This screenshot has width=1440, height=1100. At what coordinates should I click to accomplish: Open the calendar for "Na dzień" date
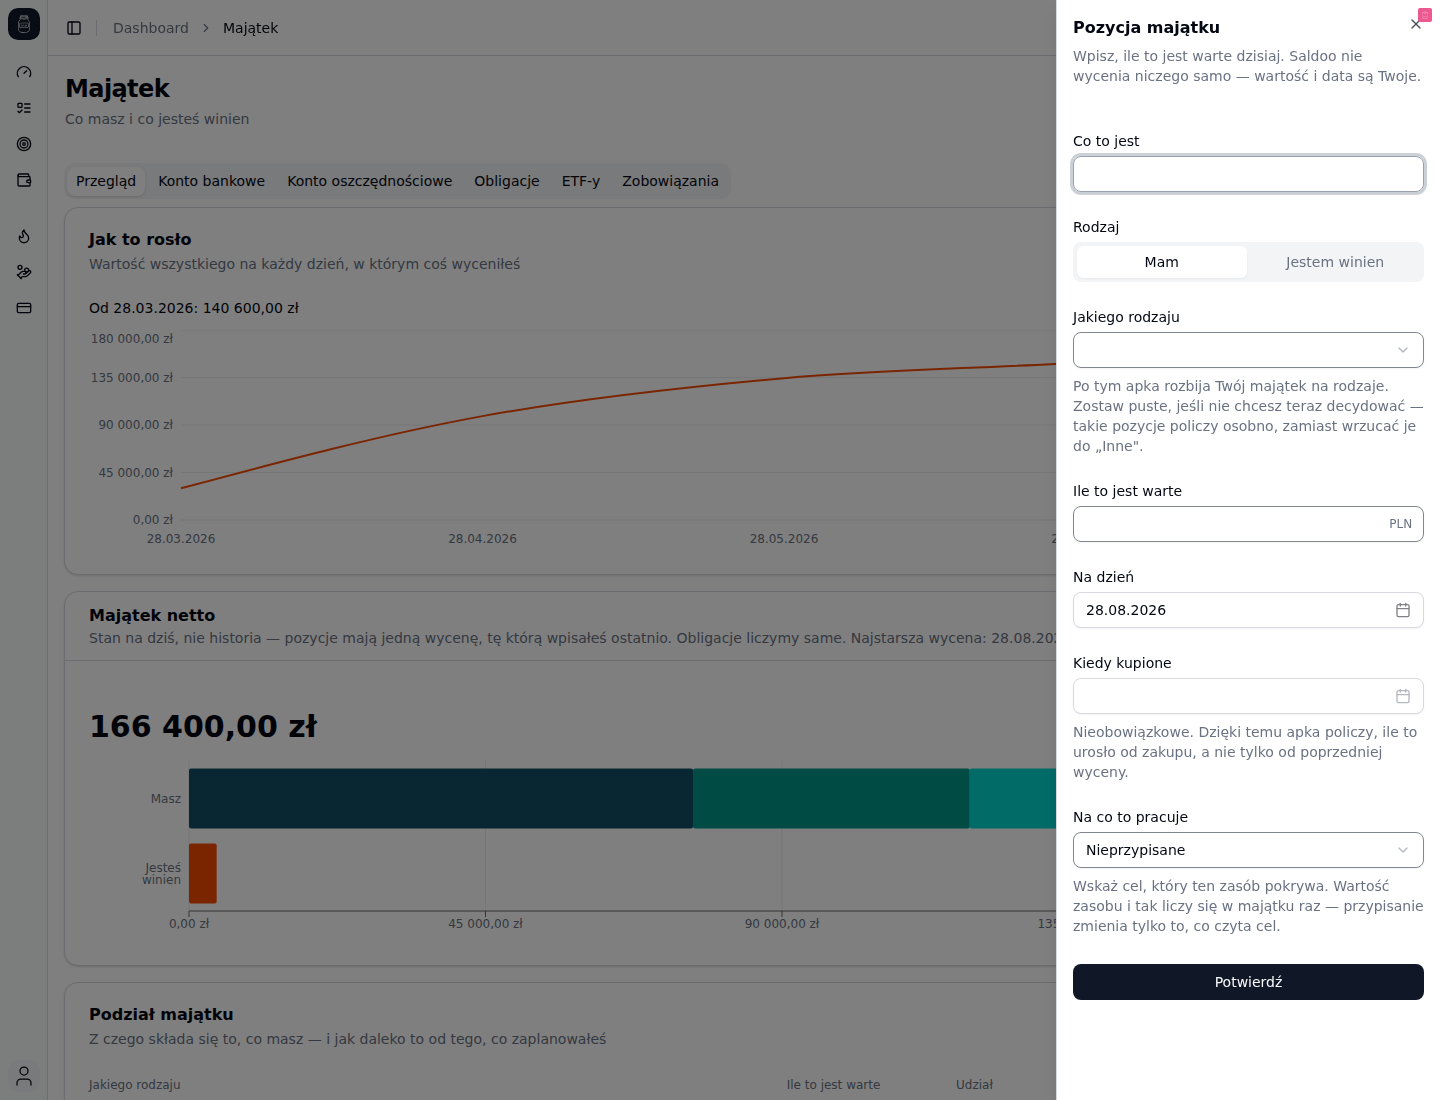pos(1403,610)
